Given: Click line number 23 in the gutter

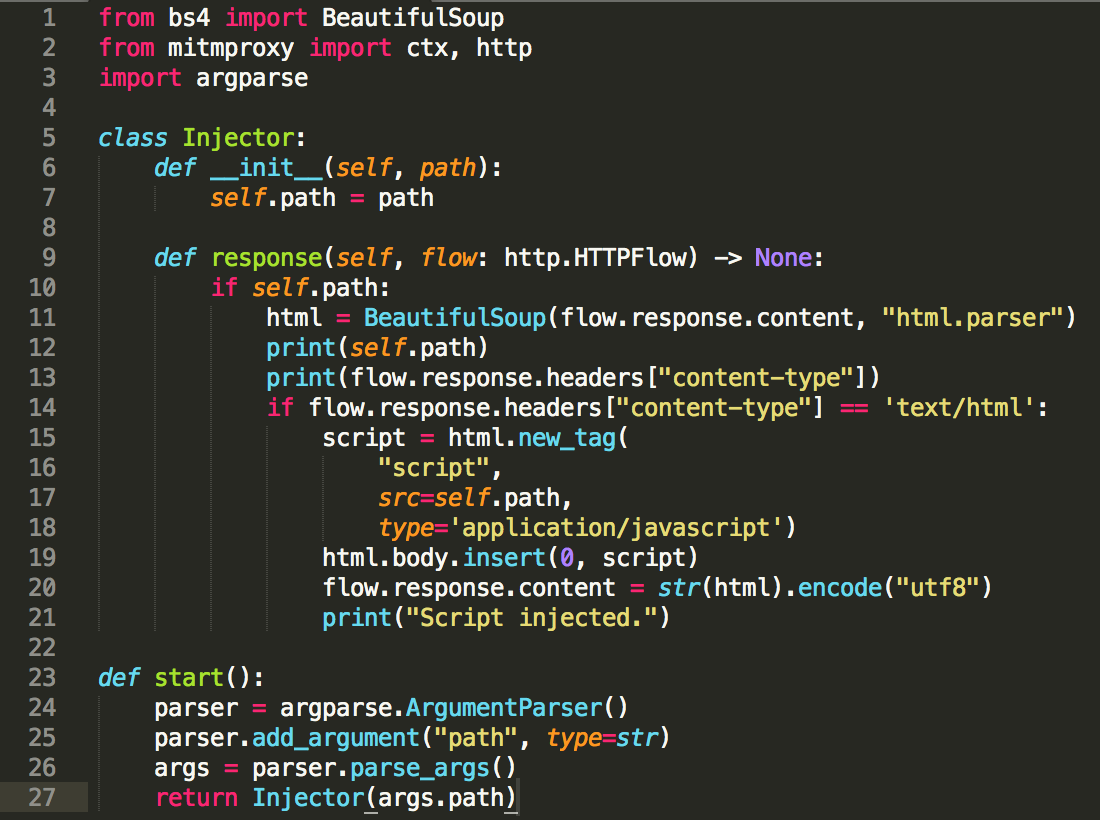Looking at the screenshot, I should click(x=43, y=678).
